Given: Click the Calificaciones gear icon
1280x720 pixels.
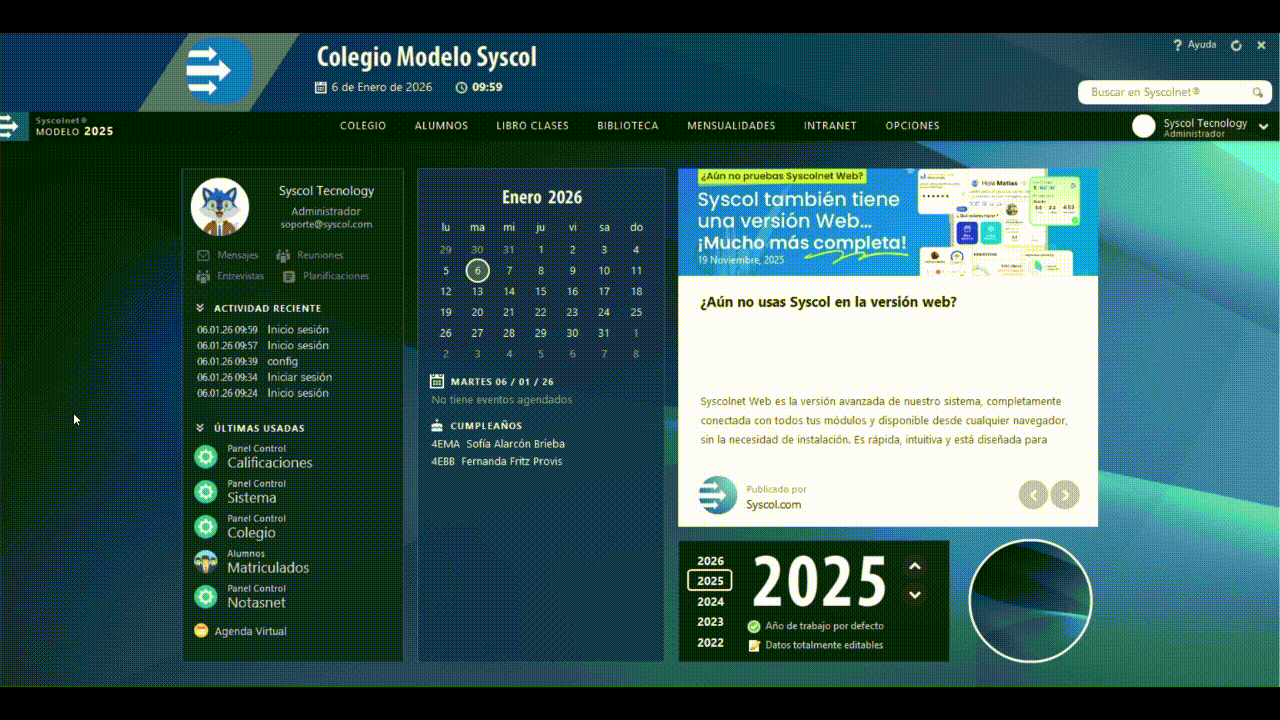Looking at the screenshot, I should pos(206,457).
